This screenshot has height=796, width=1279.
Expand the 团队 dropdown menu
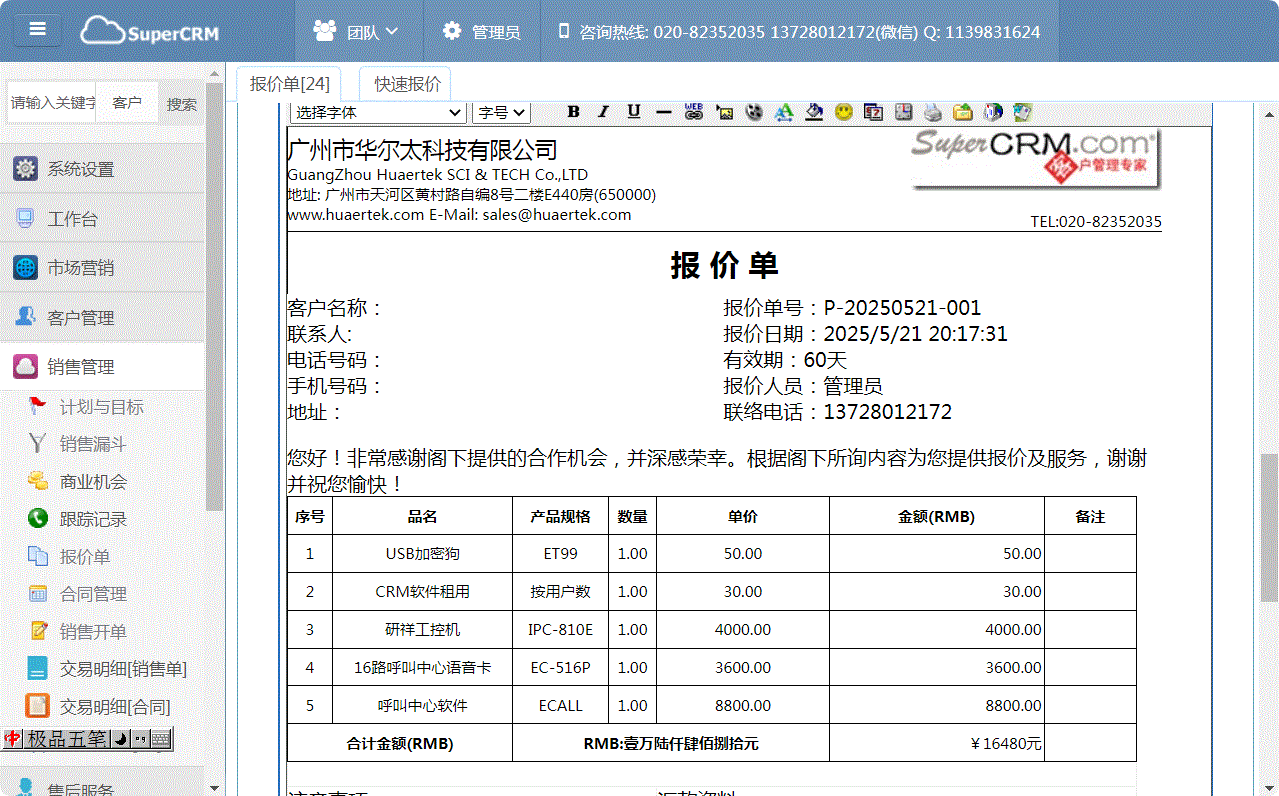357,32
